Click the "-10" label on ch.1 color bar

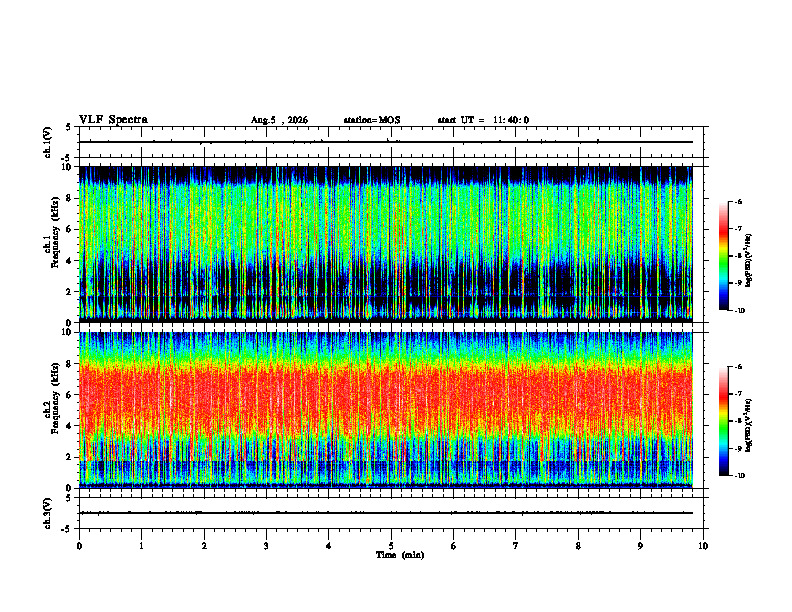pos(740,311)
